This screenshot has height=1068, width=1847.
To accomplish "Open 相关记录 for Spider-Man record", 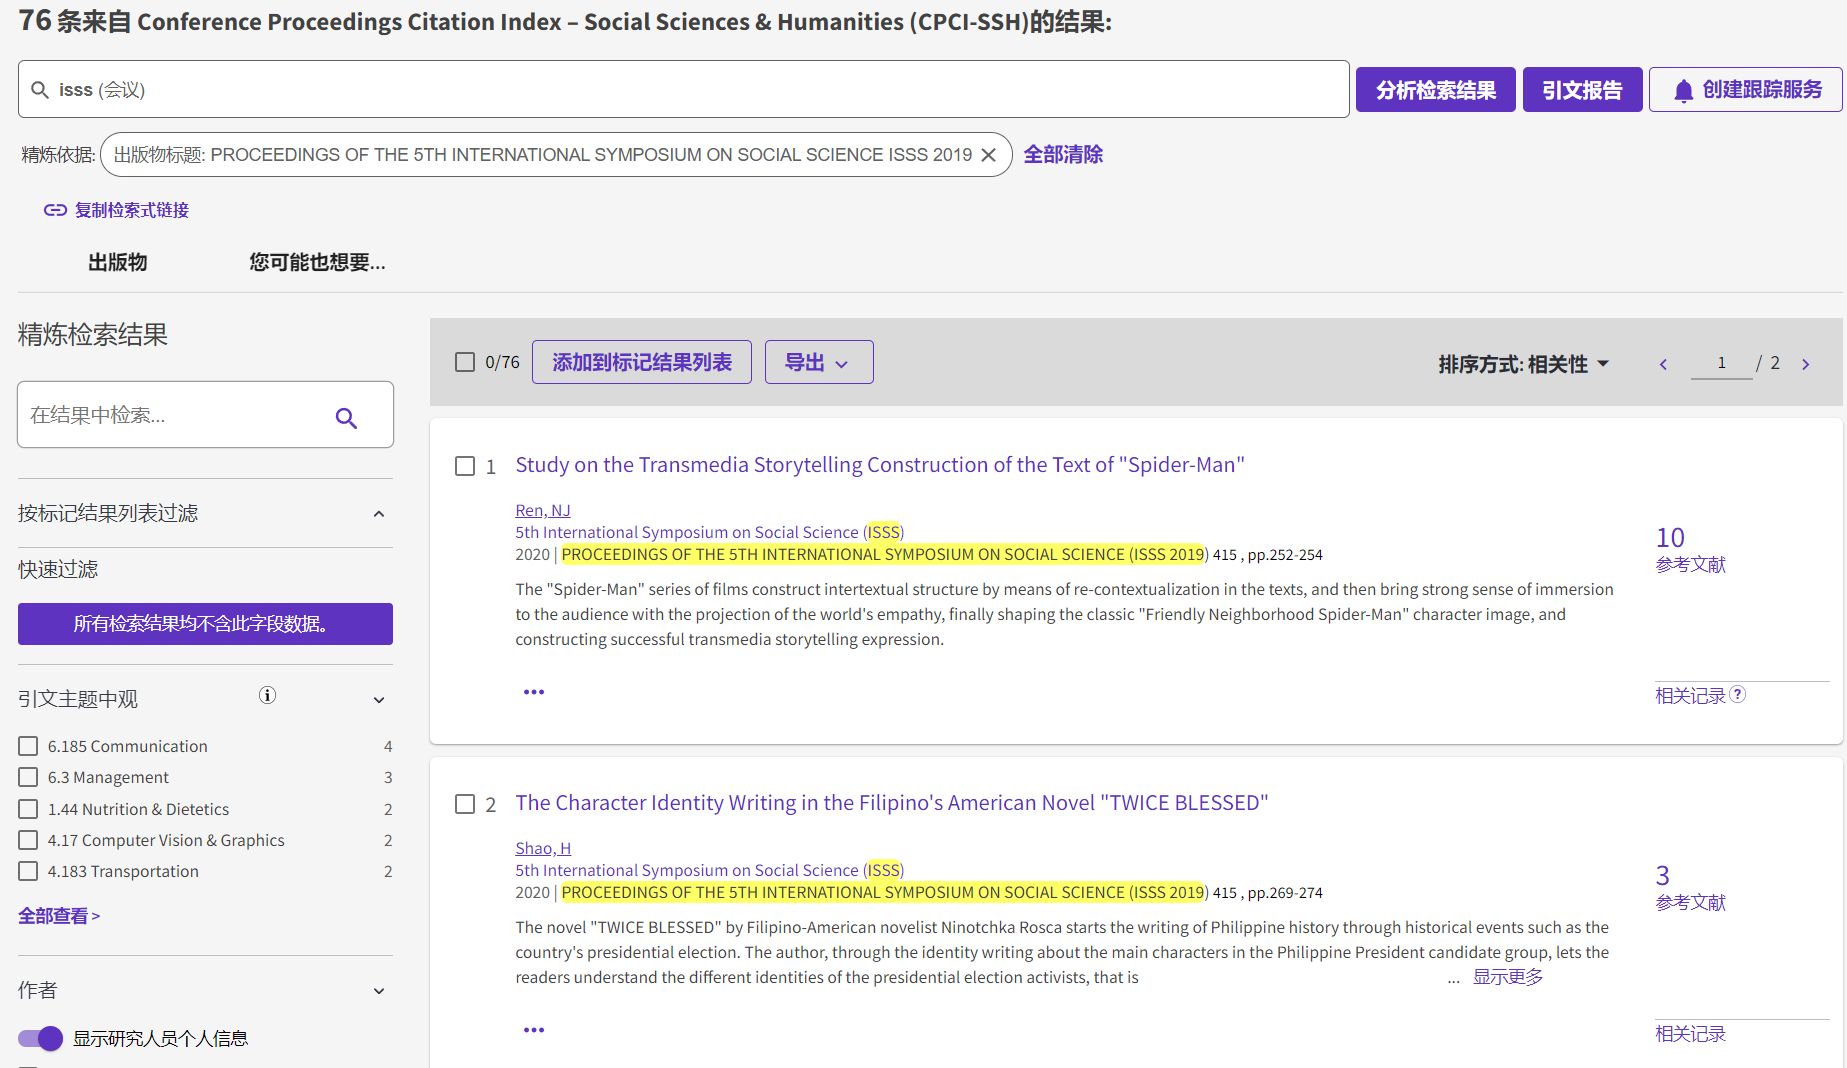I will tap(1690, 695).
